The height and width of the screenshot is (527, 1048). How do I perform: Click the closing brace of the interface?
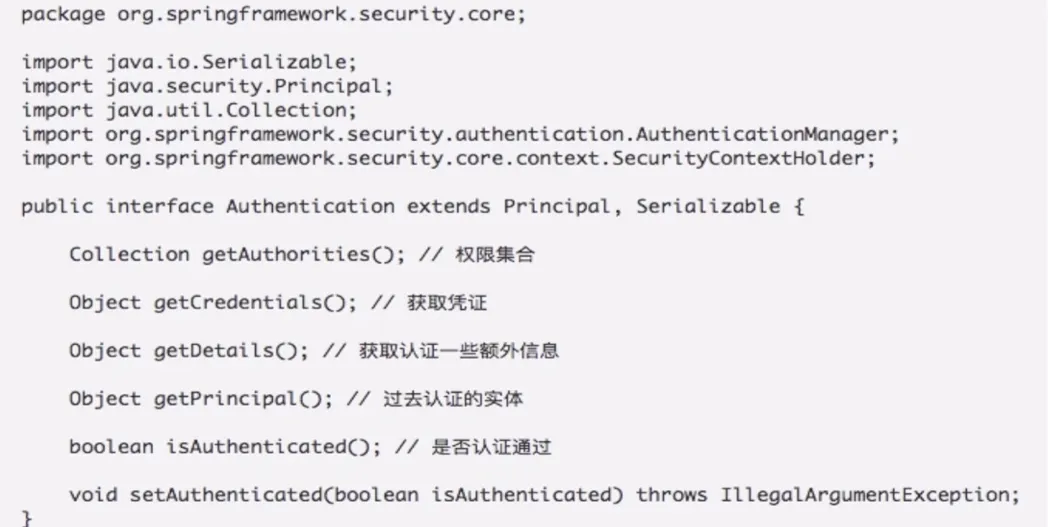pyautogui.click(x=27, y=518)
